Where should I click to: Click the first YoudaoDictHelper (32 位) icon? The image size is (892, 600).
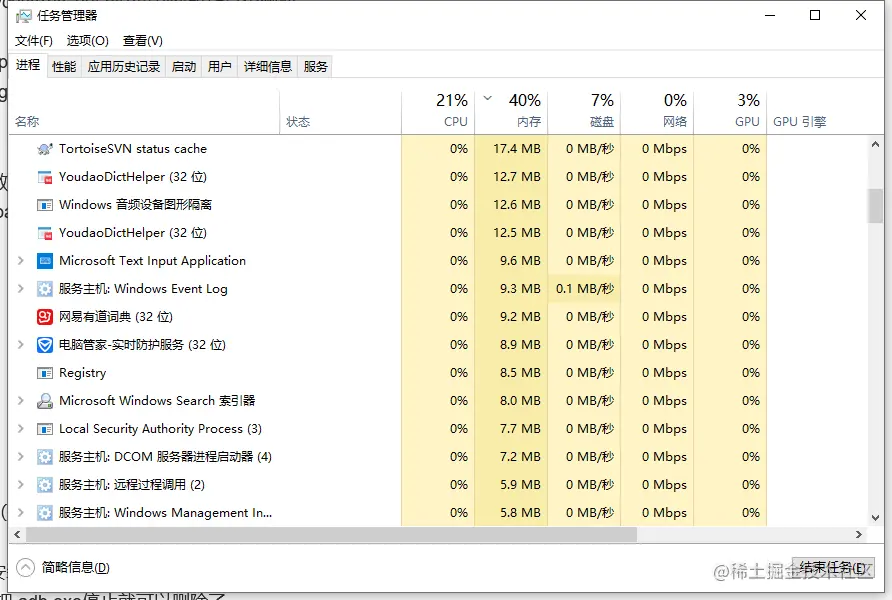tap(45, 177)
